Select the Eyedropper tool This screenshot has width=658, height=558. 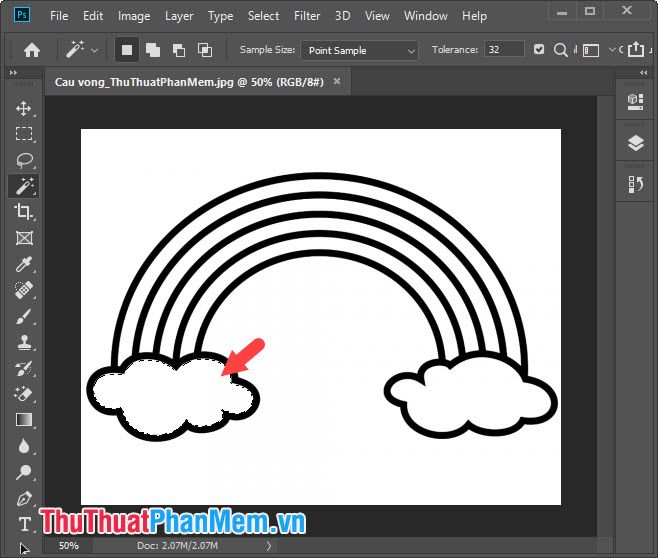coord(24,264)
